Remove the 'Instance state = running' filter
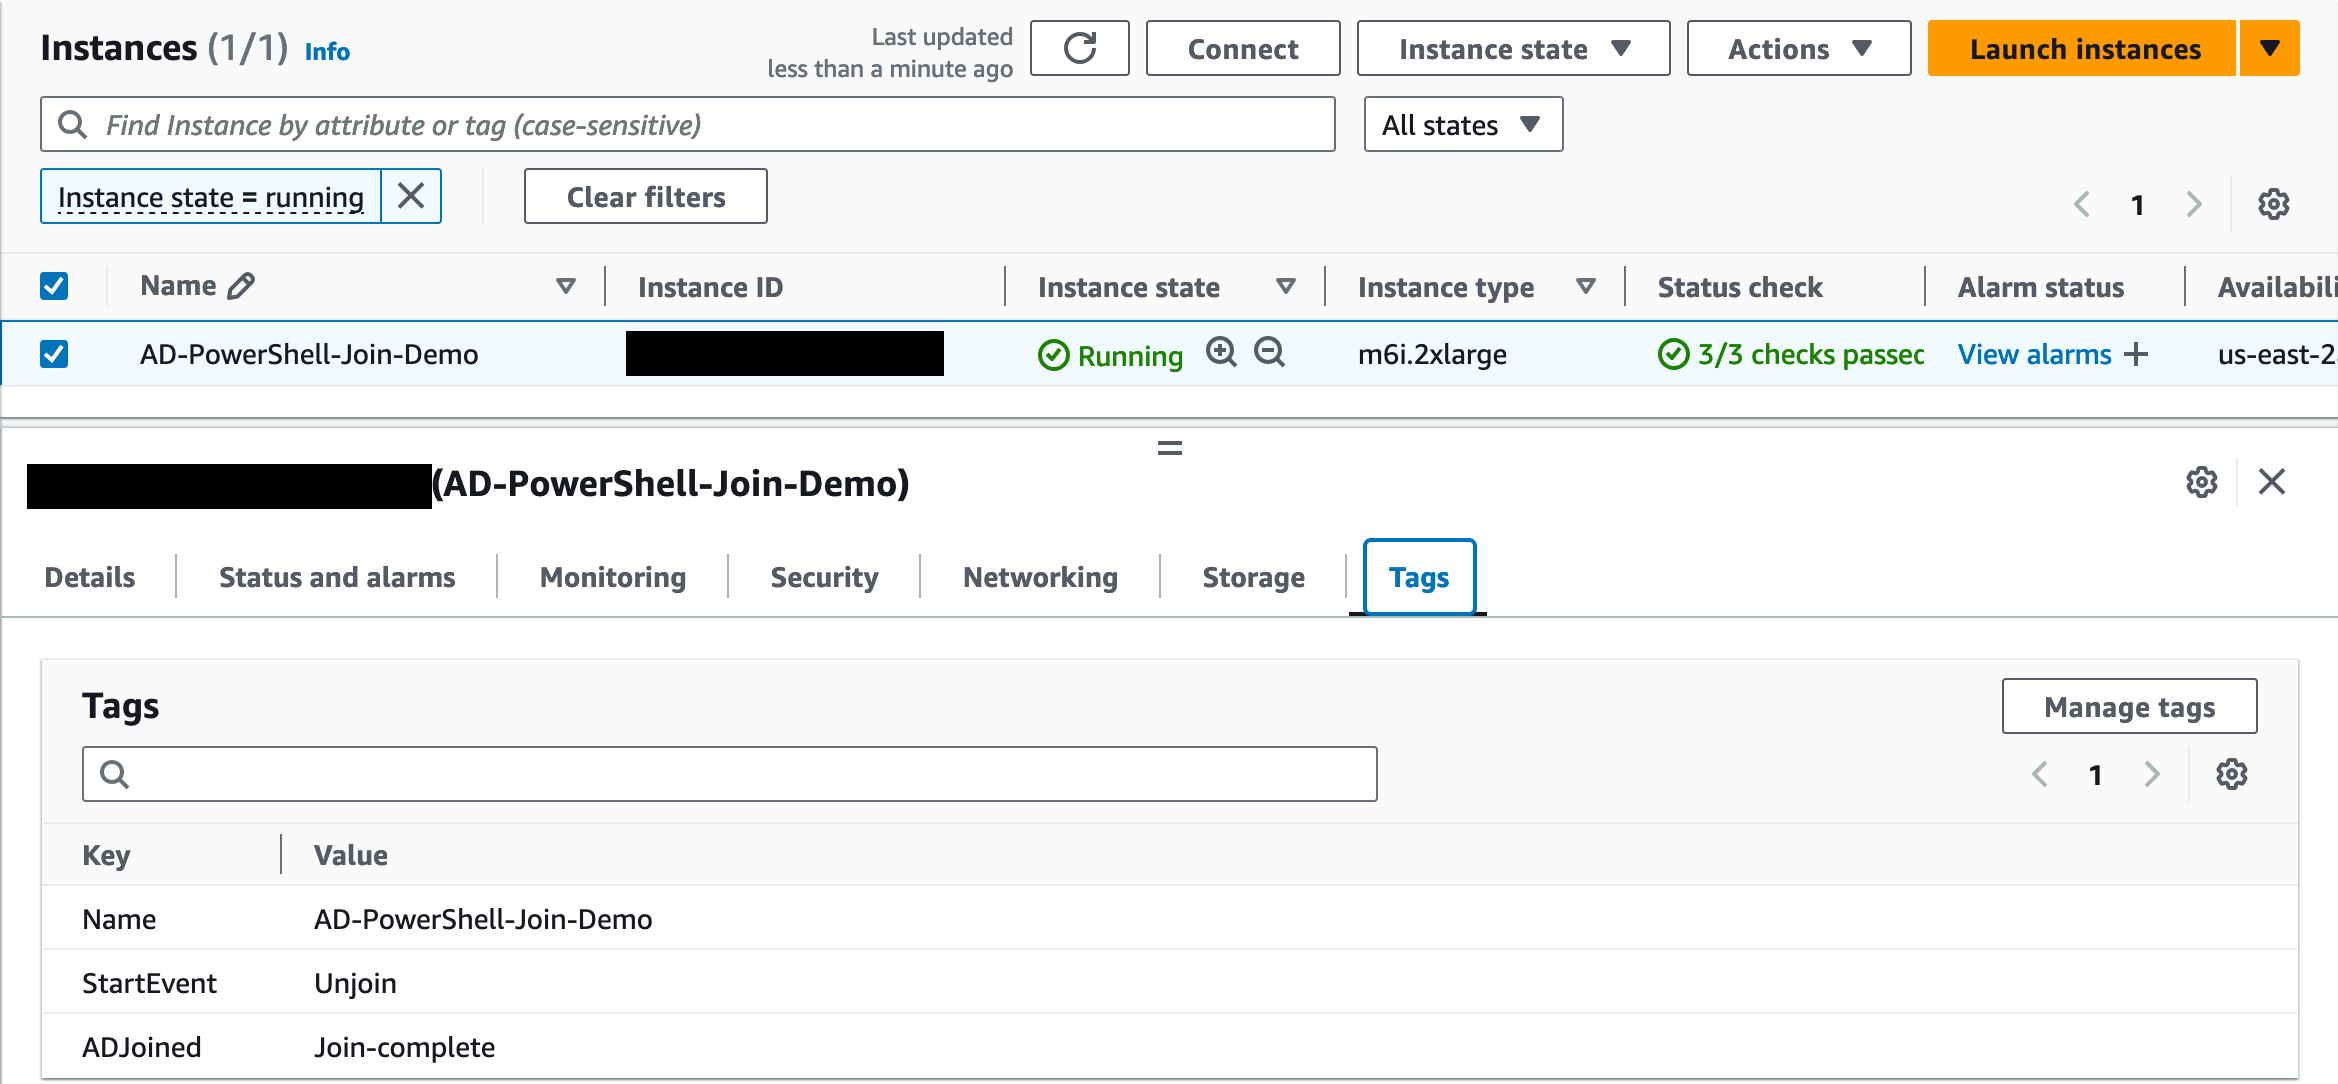The image size is (2338, 1084). tap(411, 196)
